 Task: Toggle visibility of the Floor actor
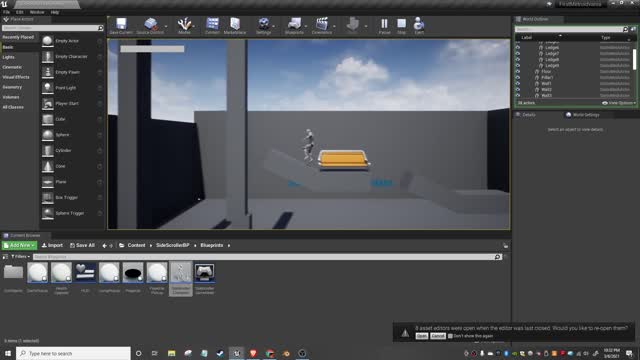point(518,71)
